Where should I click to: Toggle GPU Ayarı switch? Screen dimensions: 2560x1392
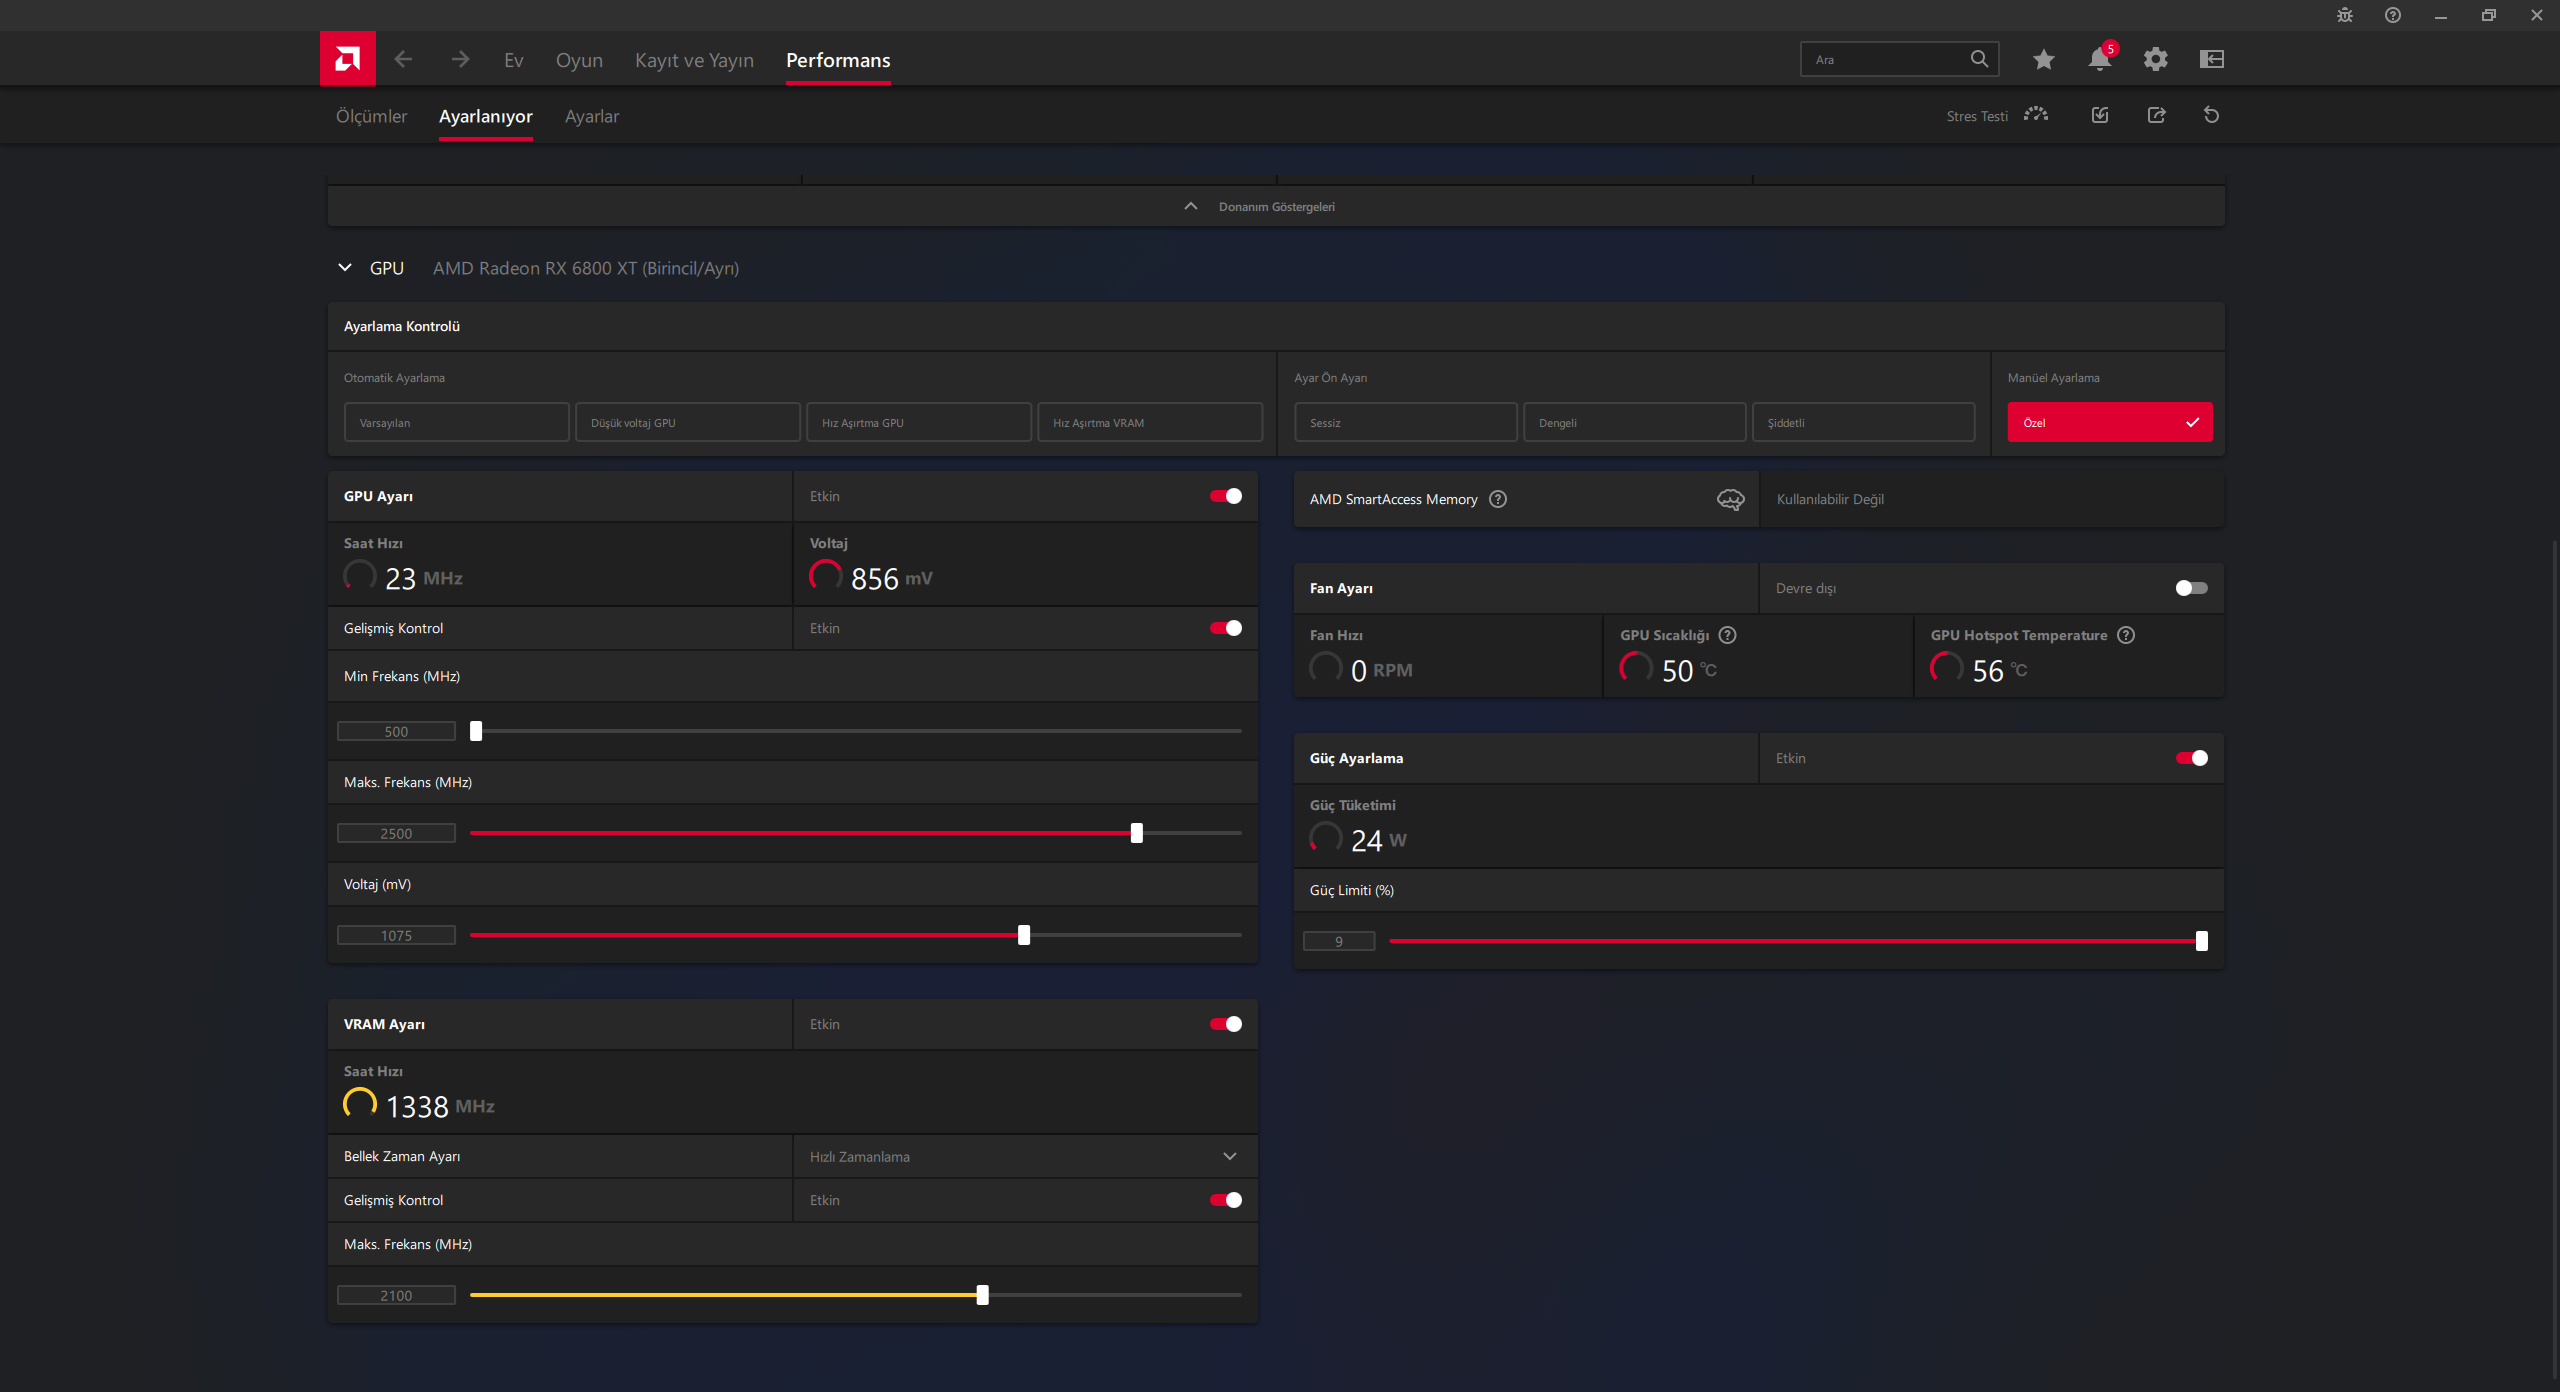1226,496
